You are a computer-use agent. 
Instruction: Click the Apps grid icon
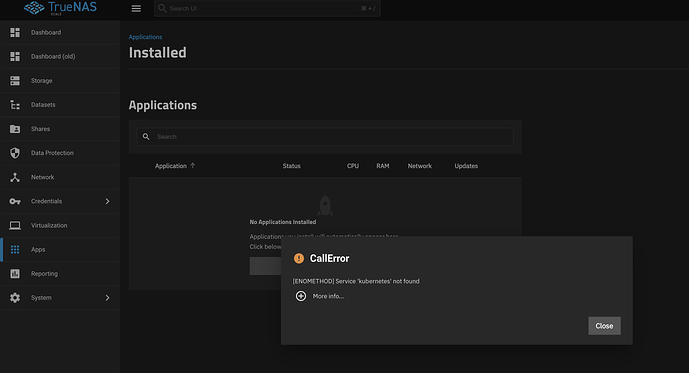(x=15, y=250)
